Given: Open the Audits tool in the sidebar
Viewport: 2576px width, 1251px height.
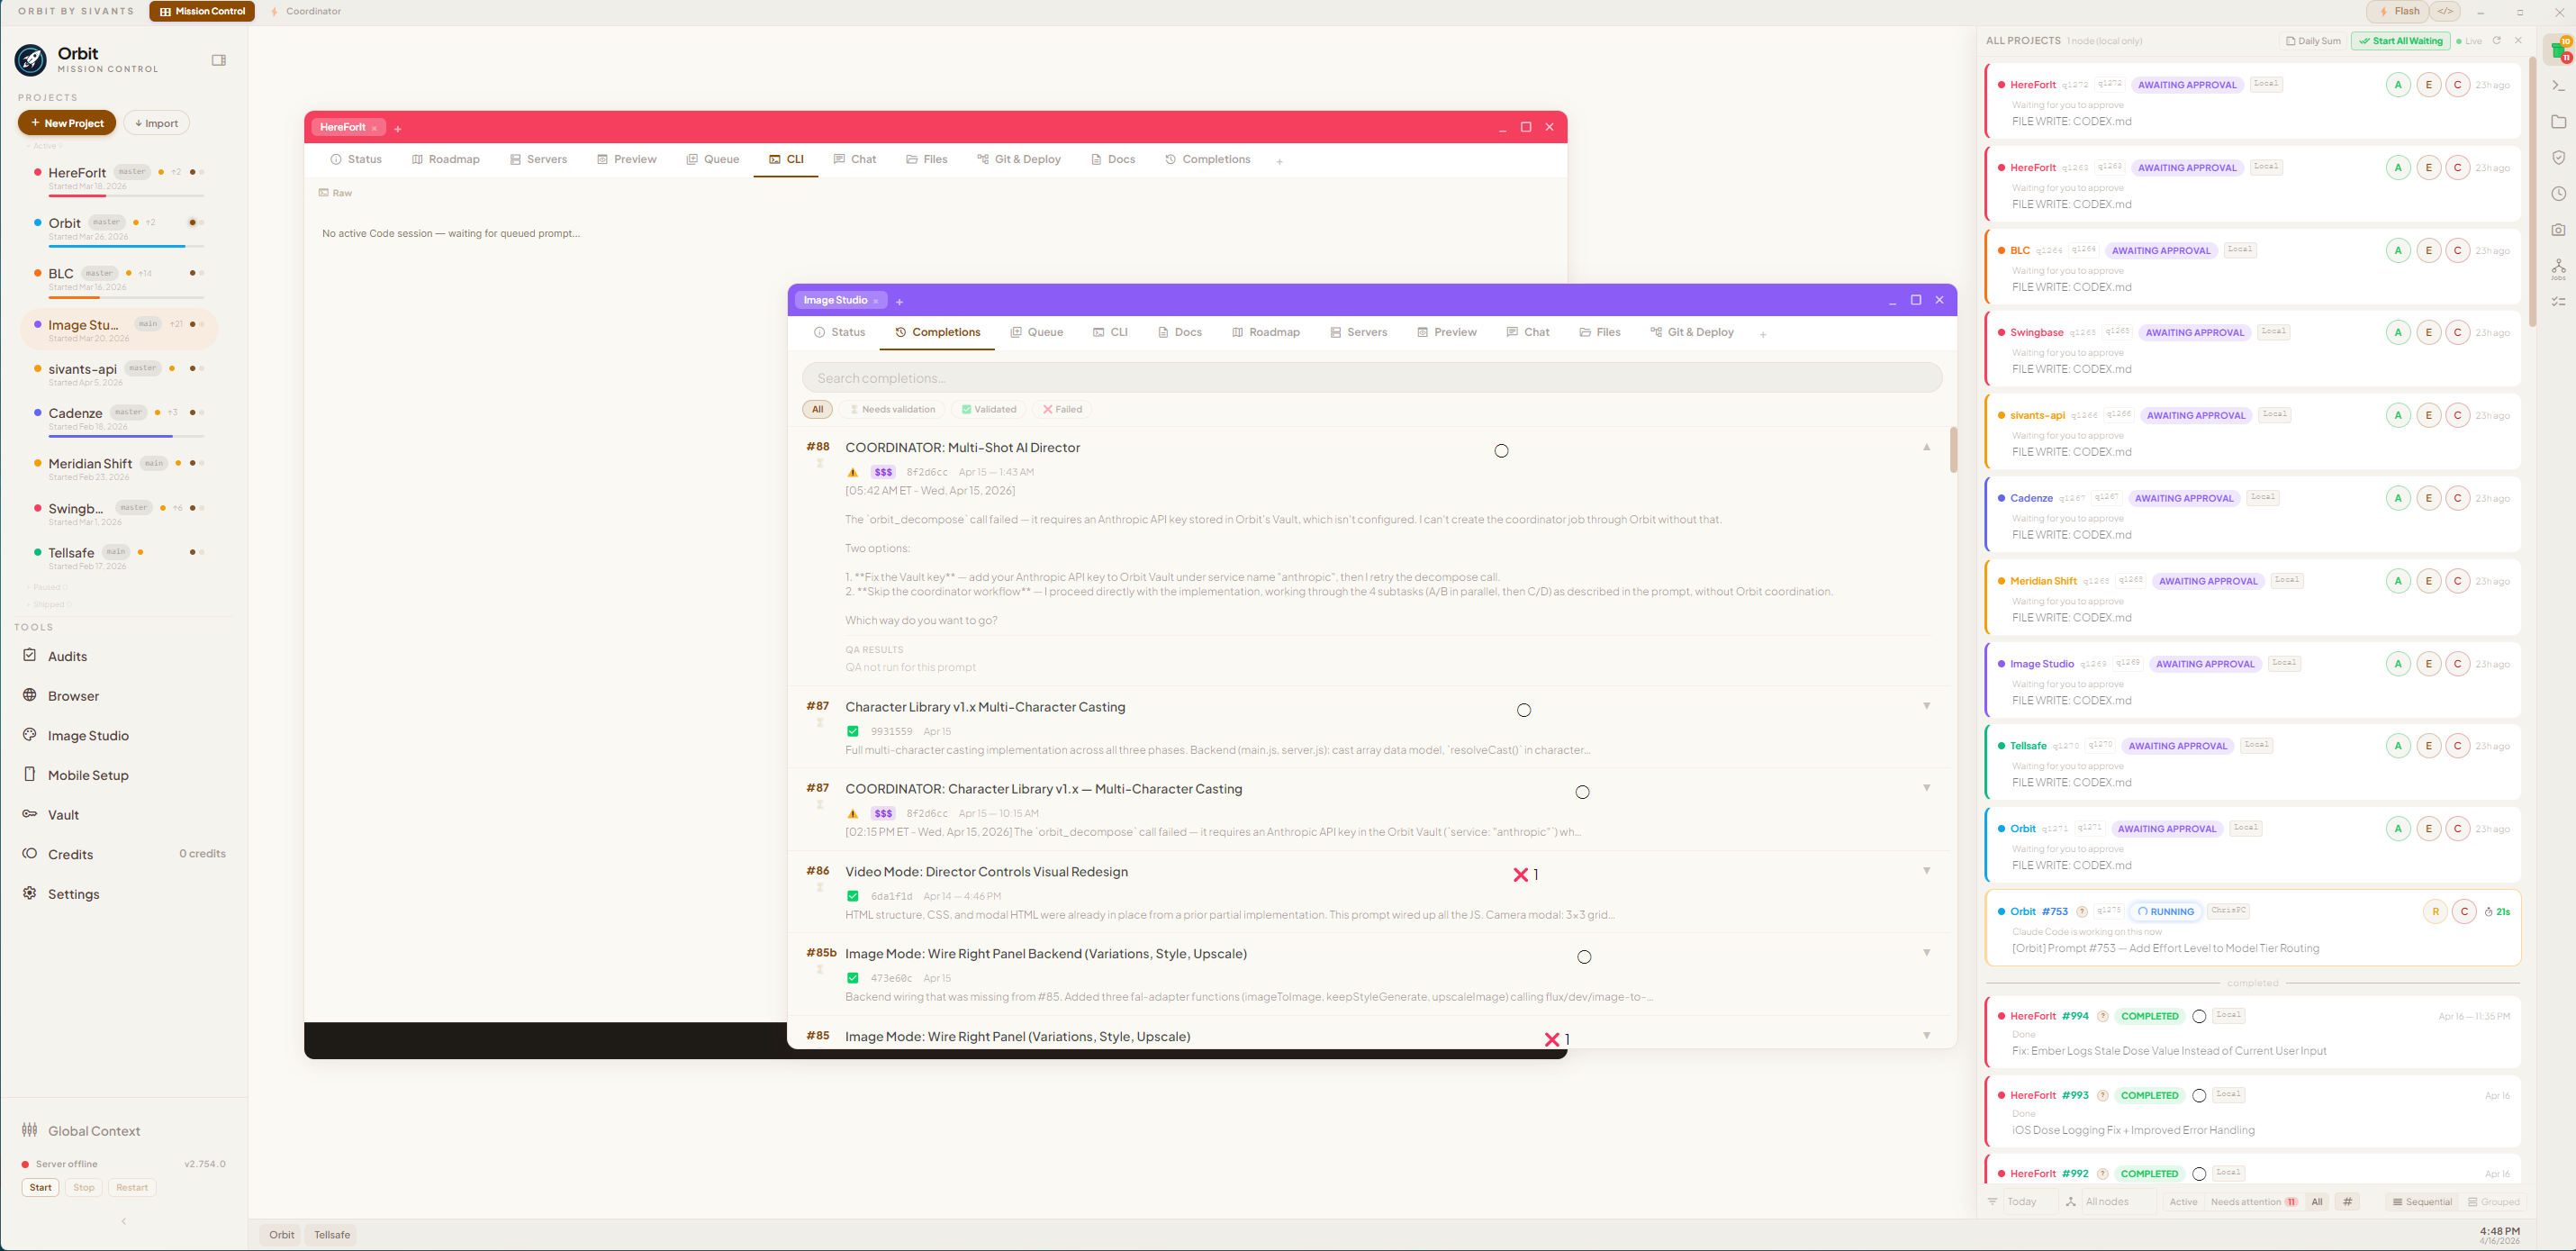Looking at the screenshot, I should (x=67, y=656).
